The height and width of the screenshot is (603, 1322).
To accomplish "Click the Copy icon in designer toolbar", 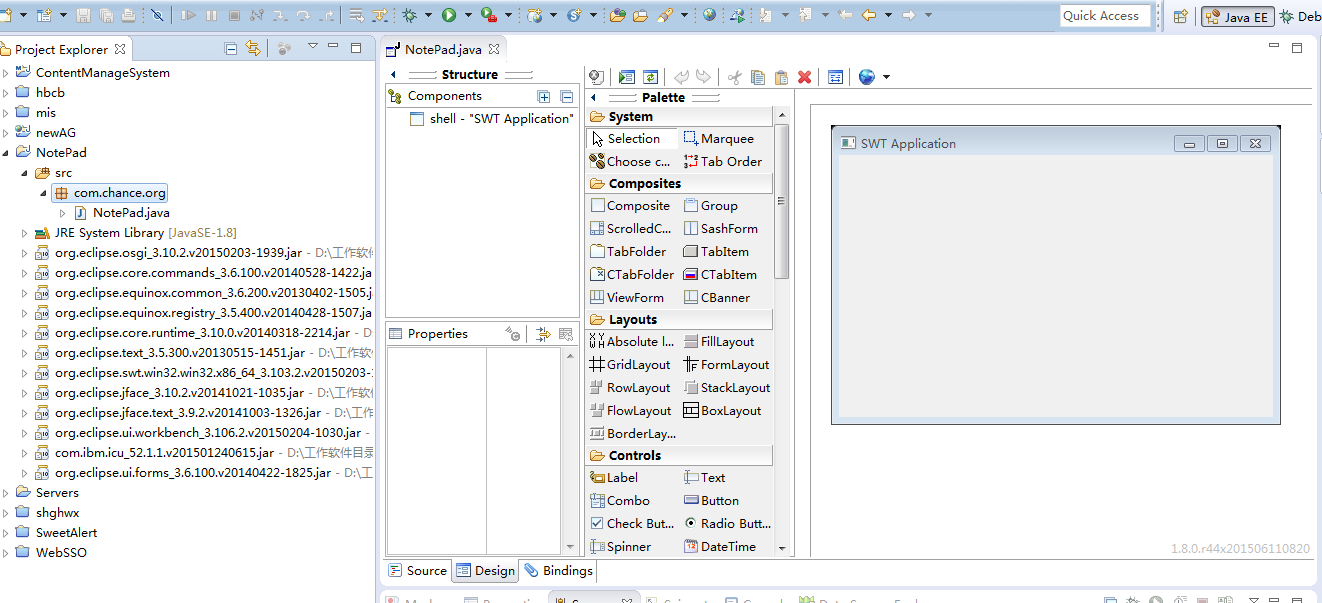I will 757,77.
